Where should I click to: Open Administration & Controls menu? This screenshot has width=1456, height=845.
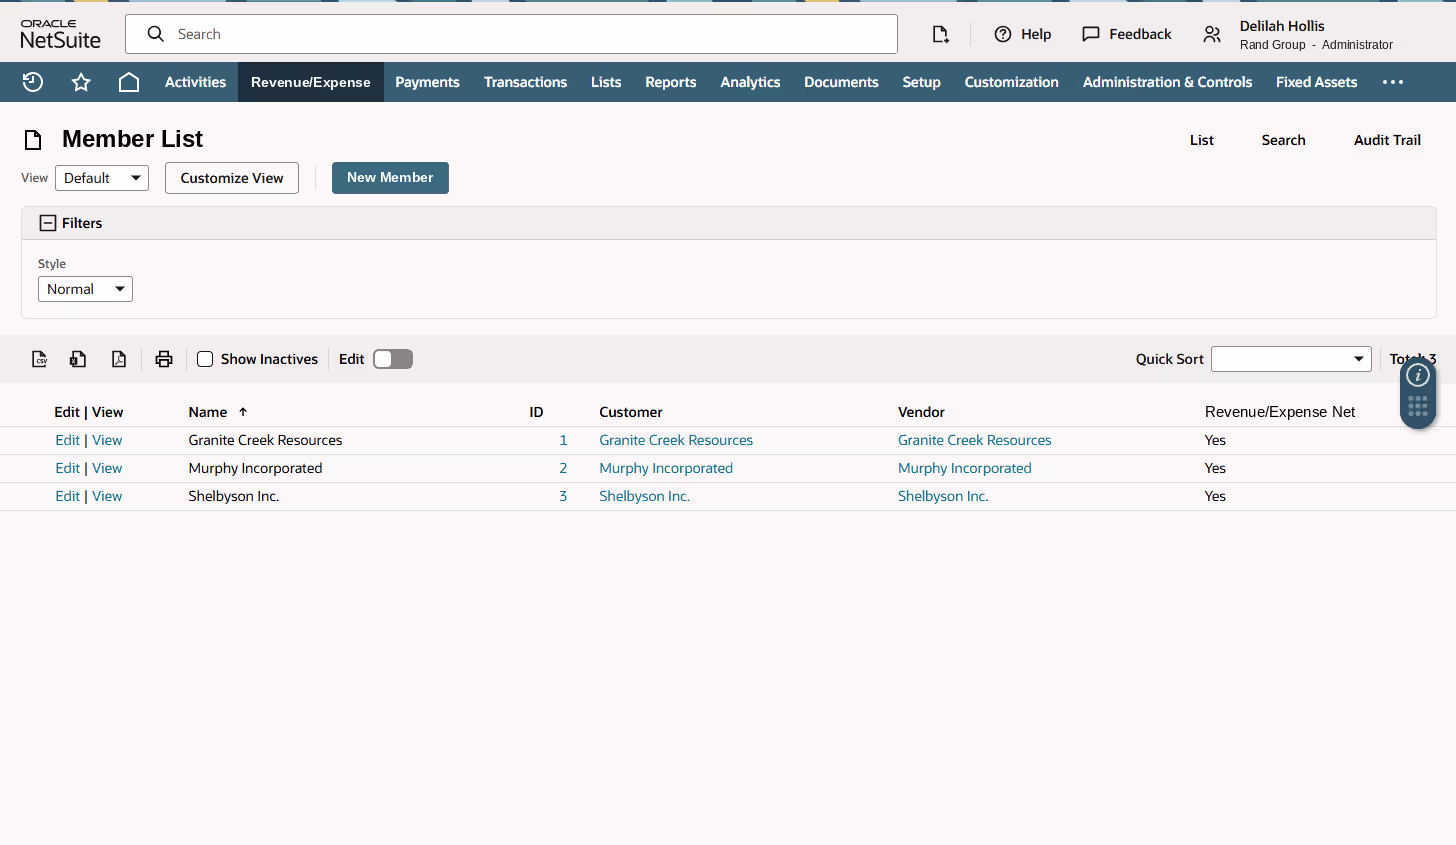[1167, 82]
